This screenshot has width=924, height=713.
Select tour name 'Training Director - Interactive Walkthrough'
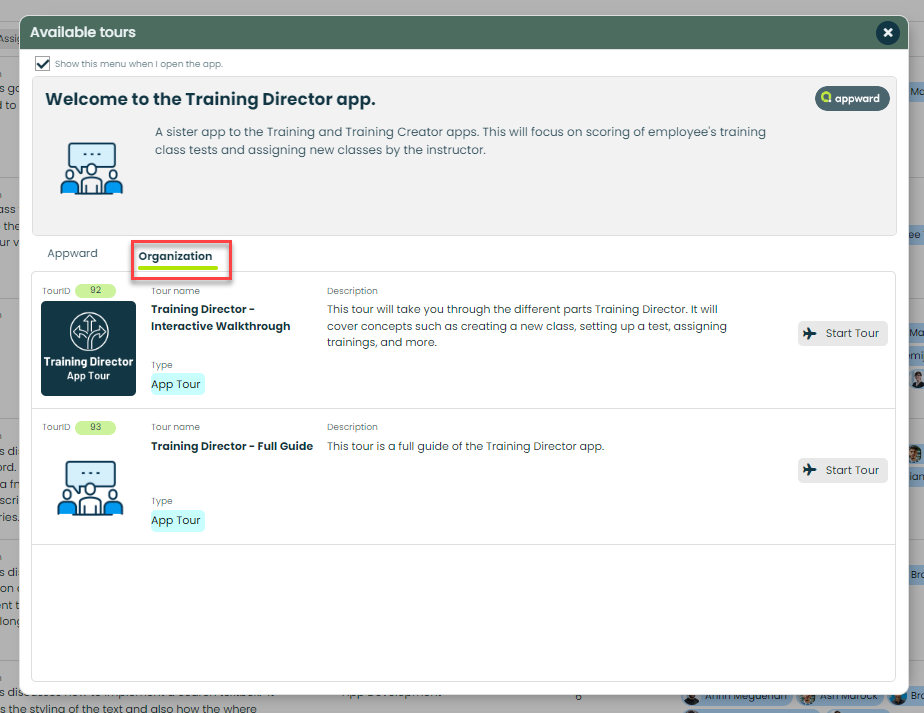coord(220,318)
